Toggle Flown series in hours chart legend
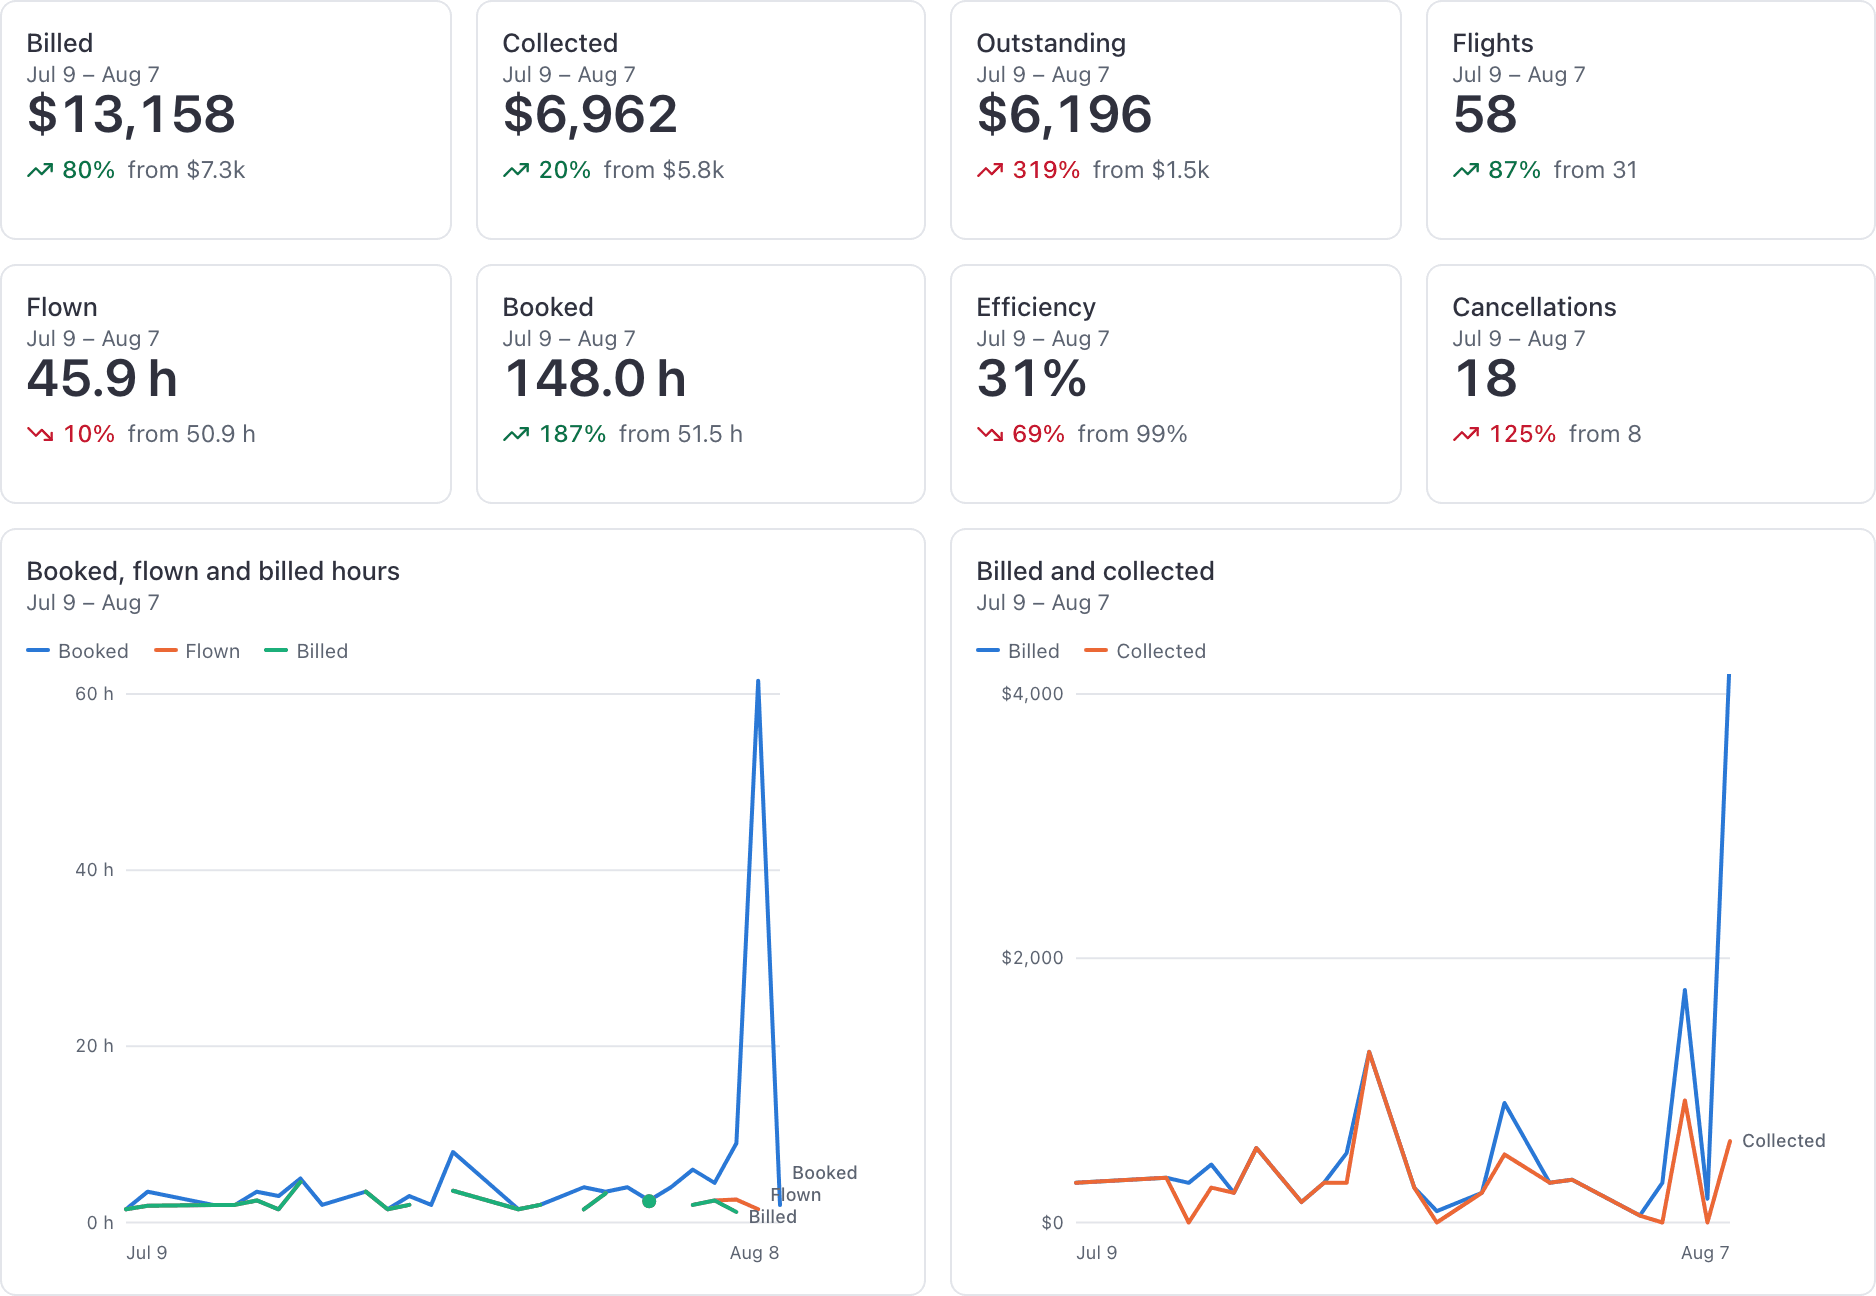This screenshot has height=1296, width=1876. pos(197,651)
